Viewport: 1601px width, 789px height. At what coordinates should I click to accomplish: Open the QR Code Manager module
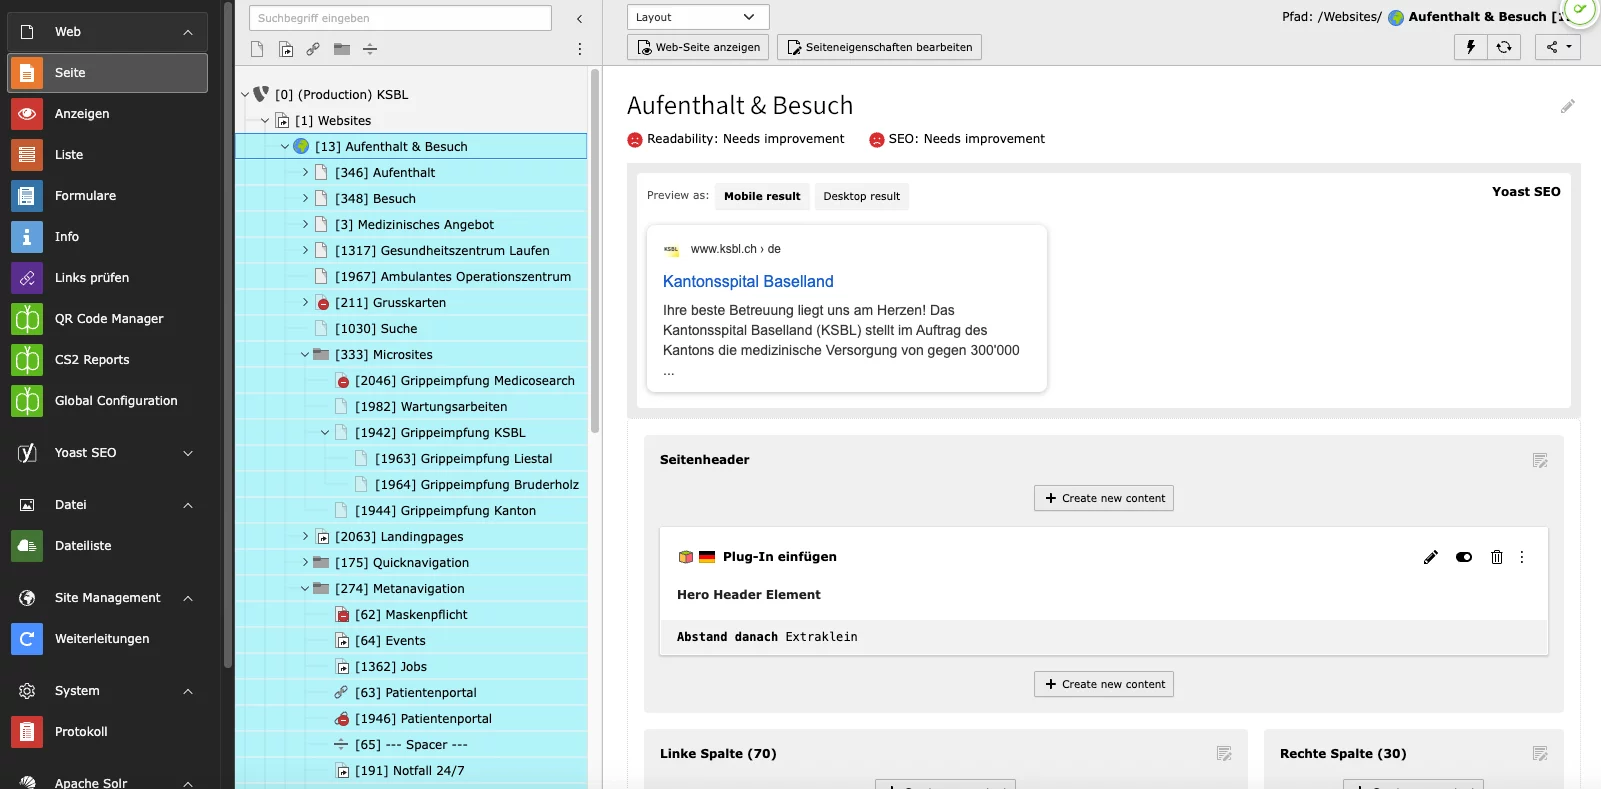point(108,319)
